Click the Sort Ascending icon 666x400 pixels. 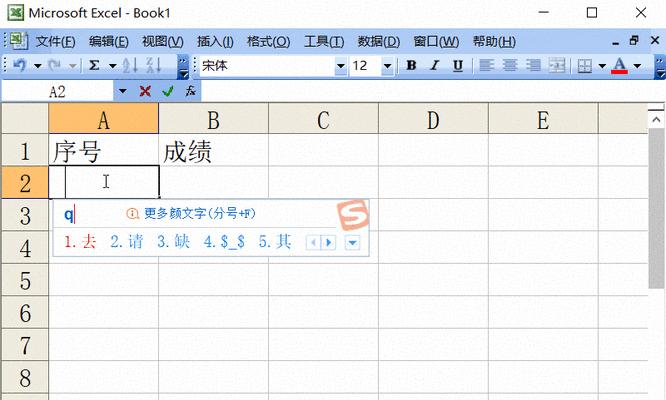click(130, 65)
